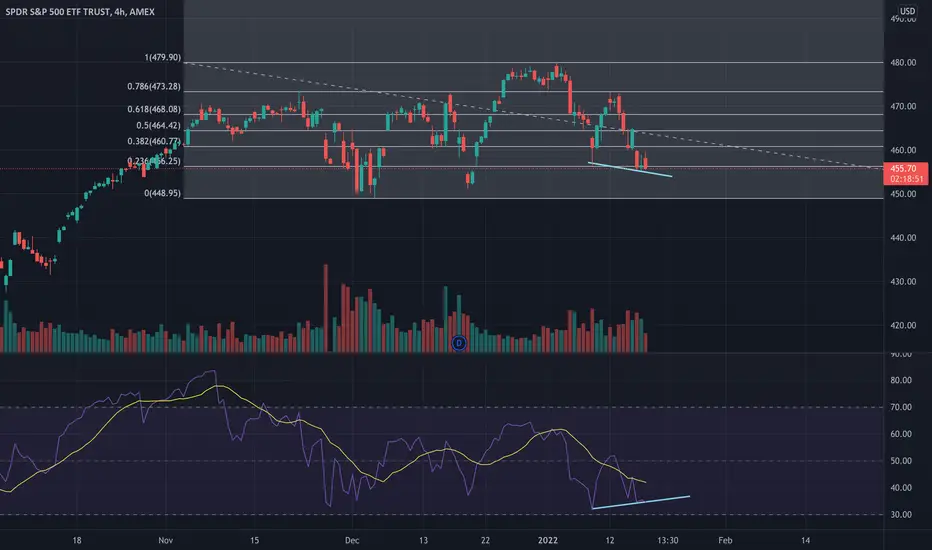Select the blue trendline on RSI panel
Screen dimensions: 932x550
(641, 502)
